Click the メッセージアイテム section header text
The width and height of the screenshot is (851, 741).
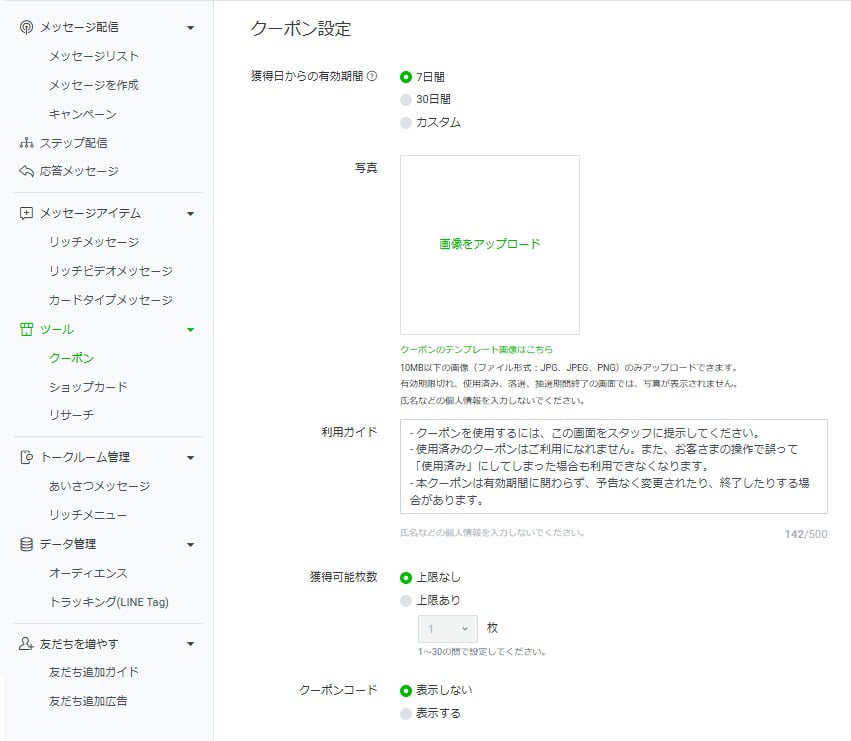(x=90, y=213)
